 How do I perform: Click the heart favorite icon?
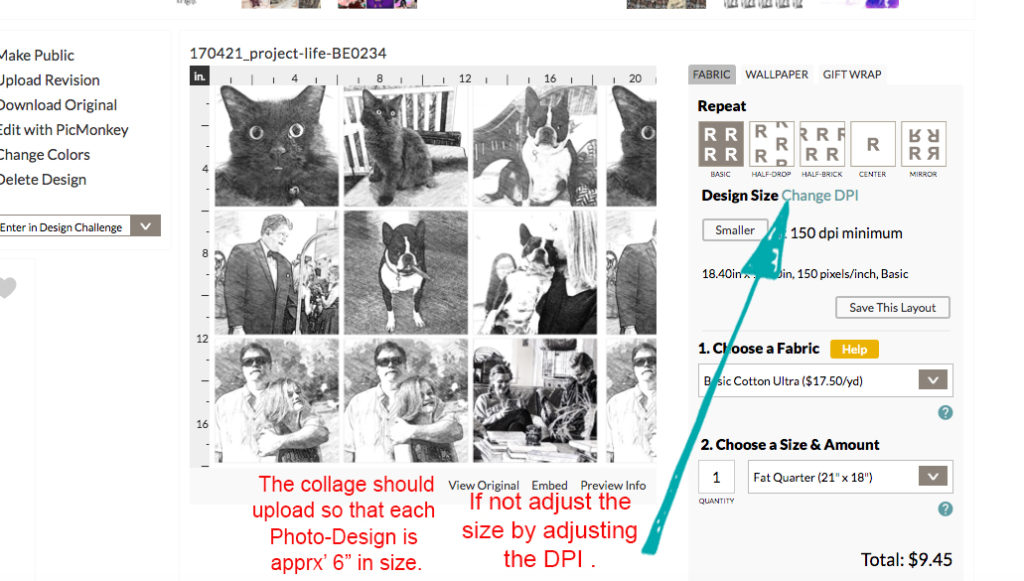(7, 288)
